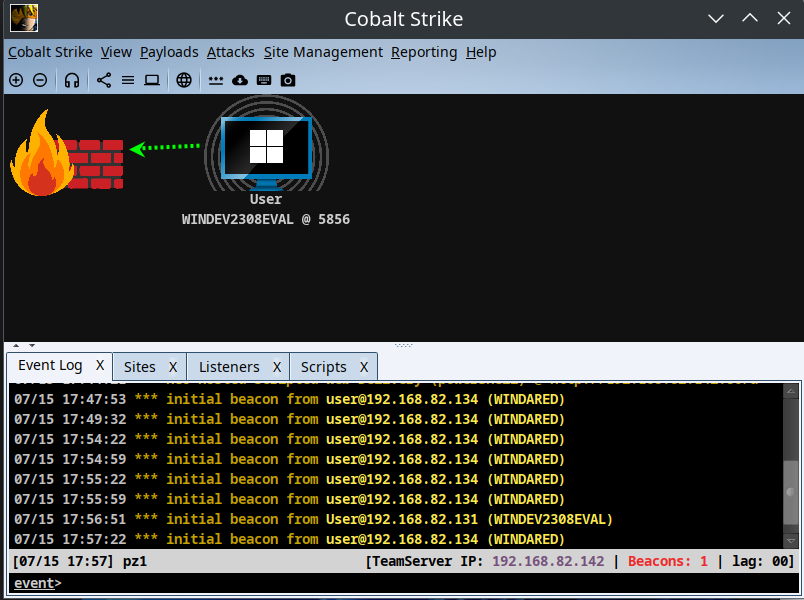View keystrokes with keyboard icon
The height and width of the screenshot is (600, 804).
click(264, 80)
